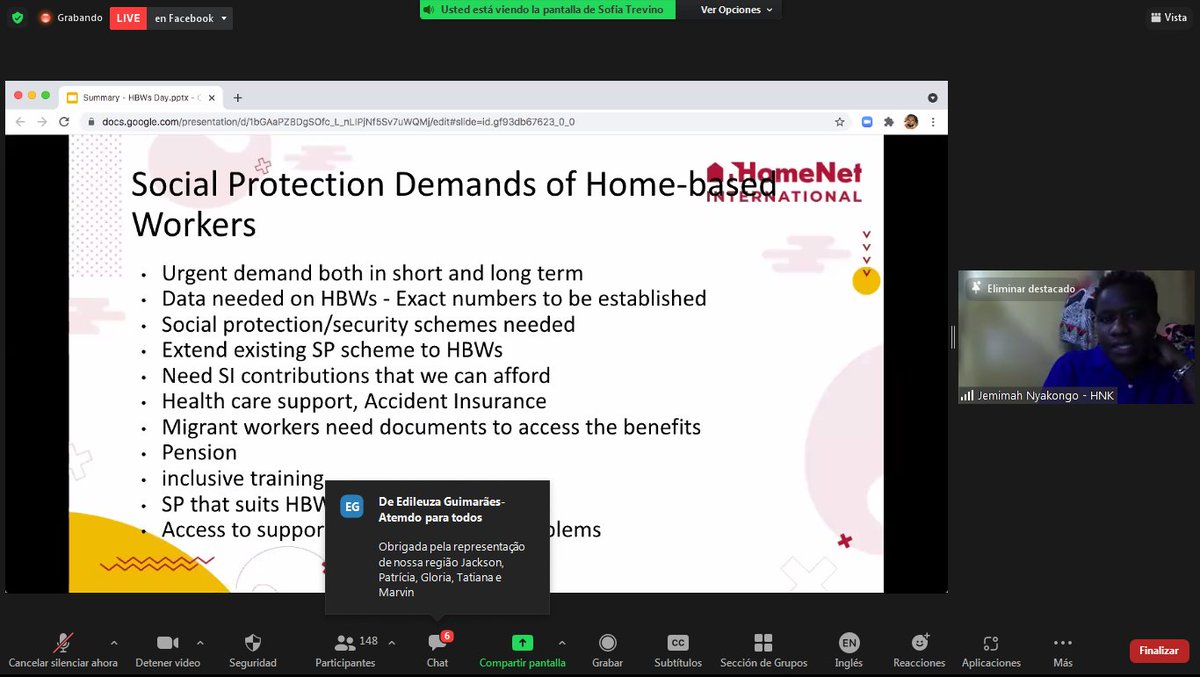Screen dimensions: 1200x677
Task: Open the Chat panel
Action: [x=437, y=650]
